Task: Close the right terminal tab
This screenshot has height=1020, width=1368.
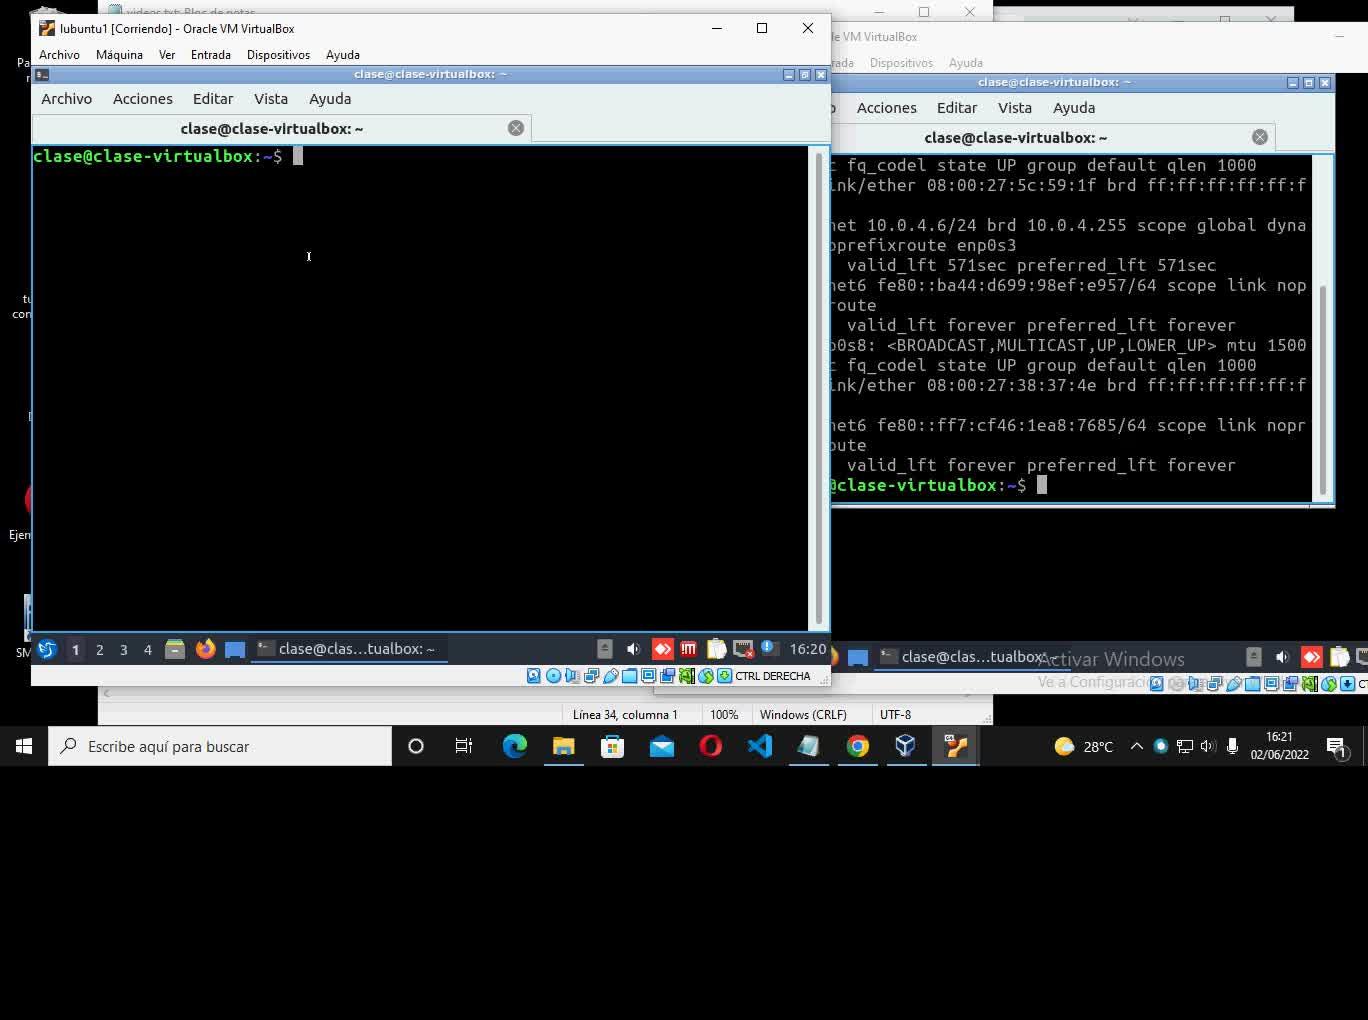Action: [x=1260, y=137]
